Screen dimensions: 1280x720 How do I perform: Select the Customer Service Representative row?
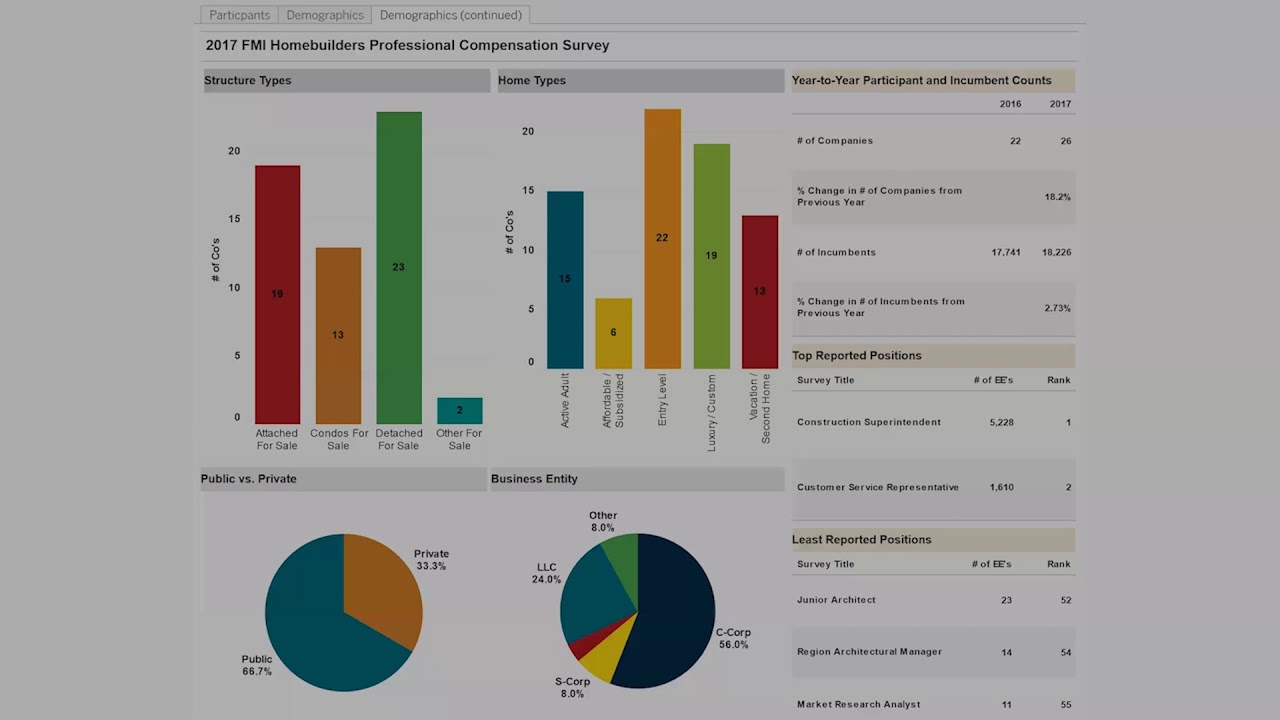click(933, 487)
